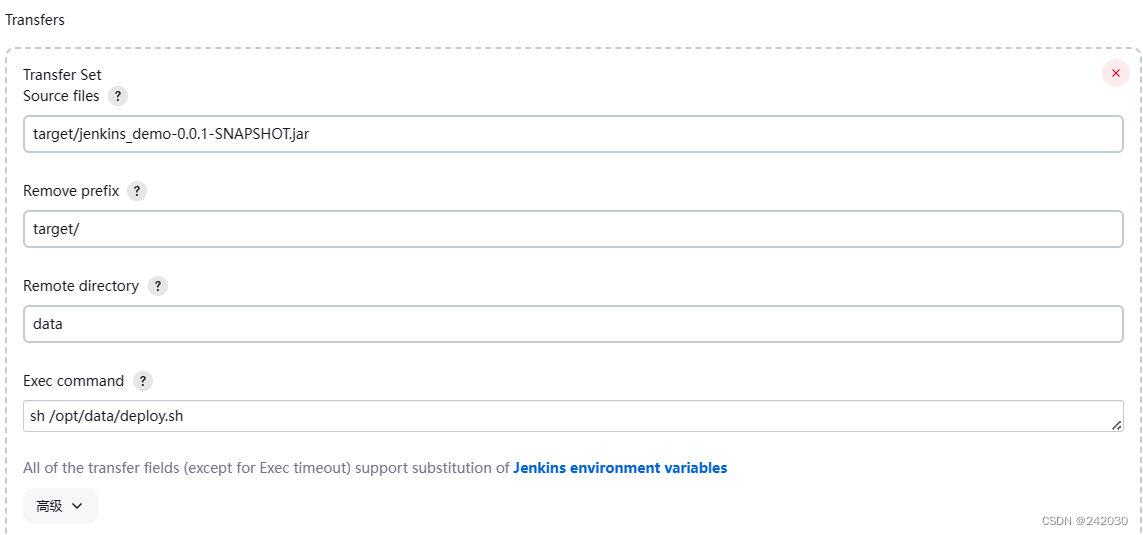Screen dimensions: 1143x535
Task: Show help for Remove prefix
Action: coord(137,191)
